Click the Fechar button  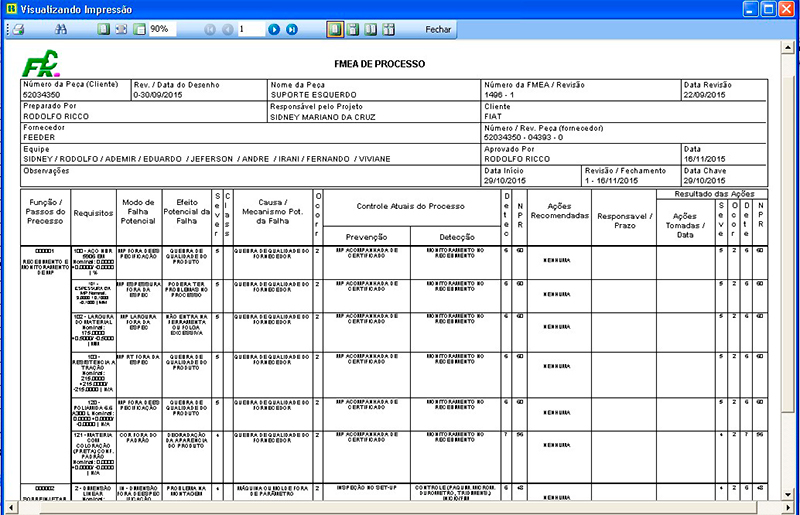tap(438, 30)
